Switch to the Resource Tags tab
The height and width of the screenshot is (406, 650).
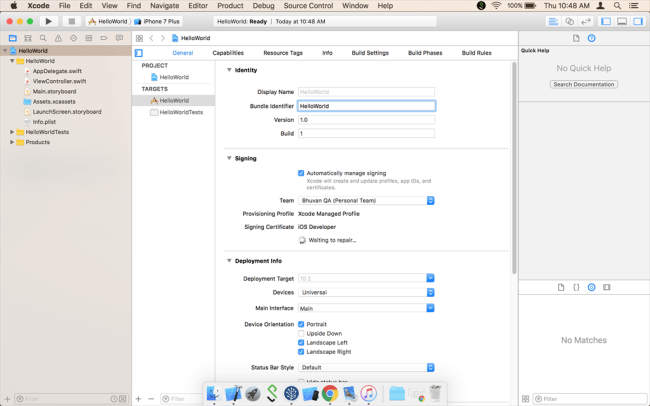[x=283, y=53]
